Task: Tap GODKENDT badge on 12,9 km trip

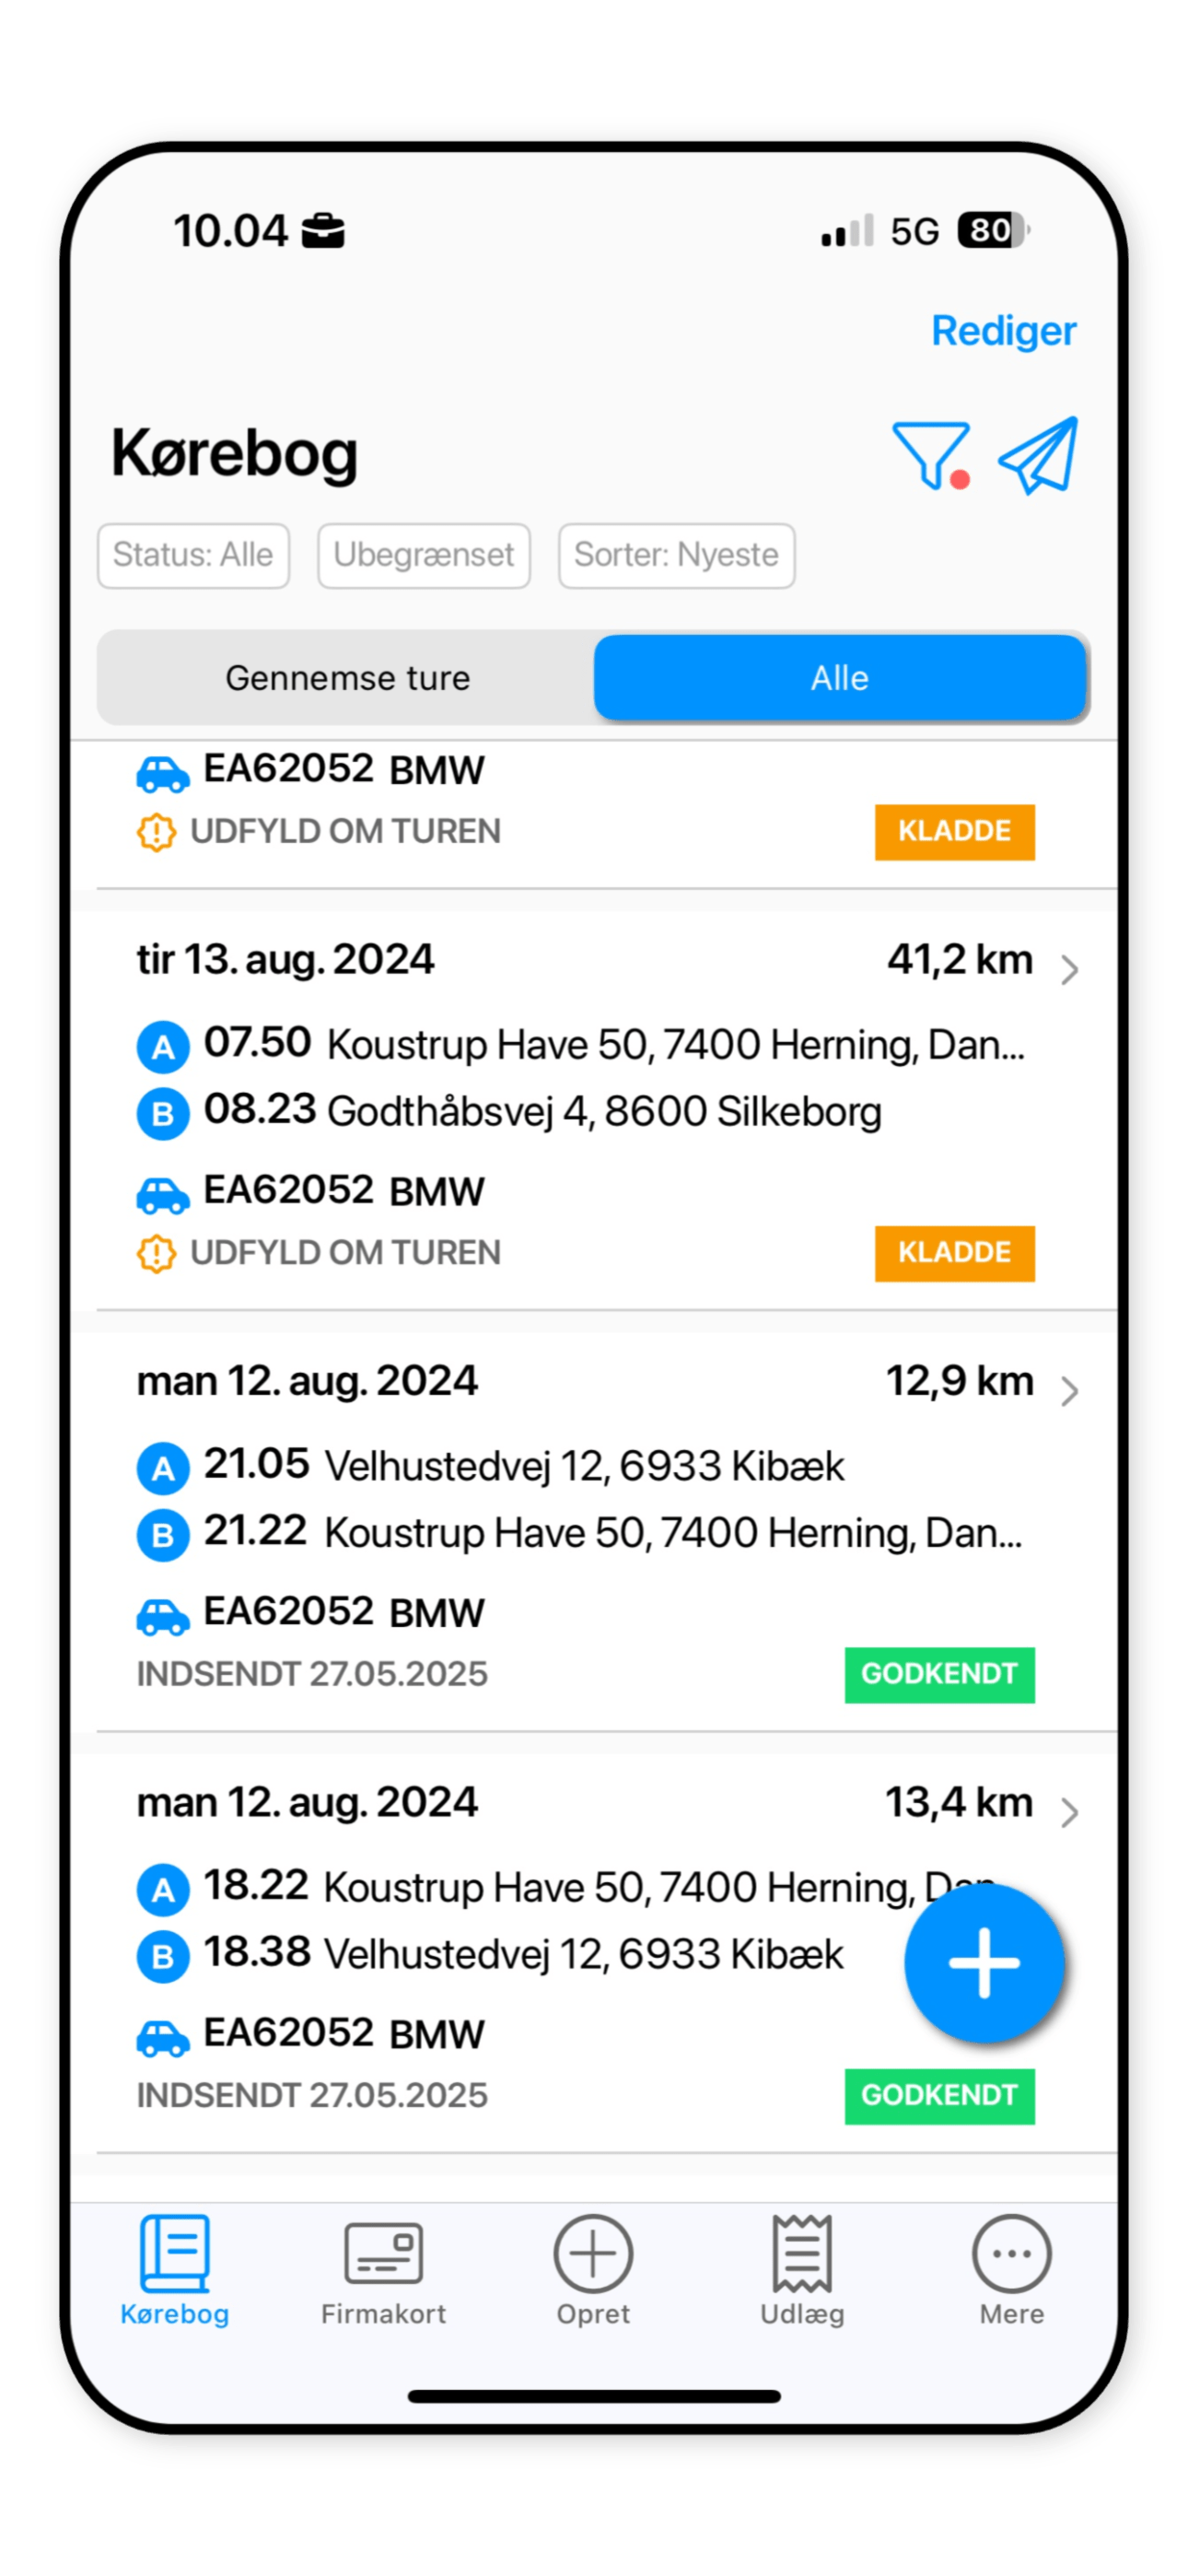Action: point(939,1674)
